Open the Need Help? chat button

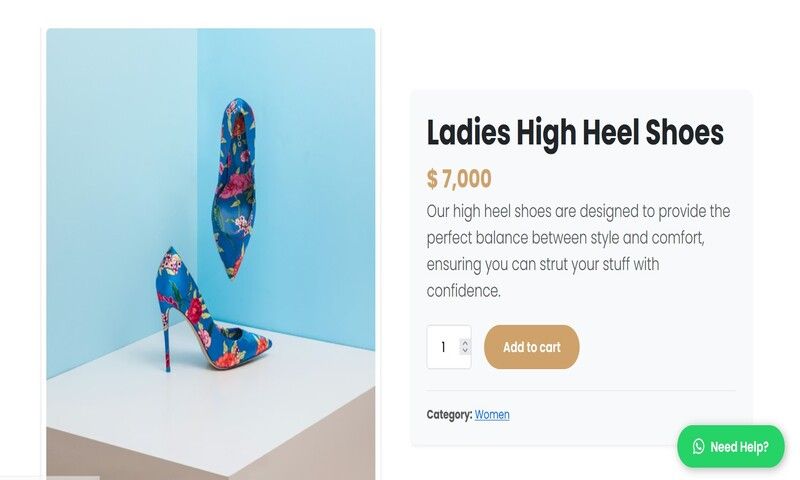(731, 447)
